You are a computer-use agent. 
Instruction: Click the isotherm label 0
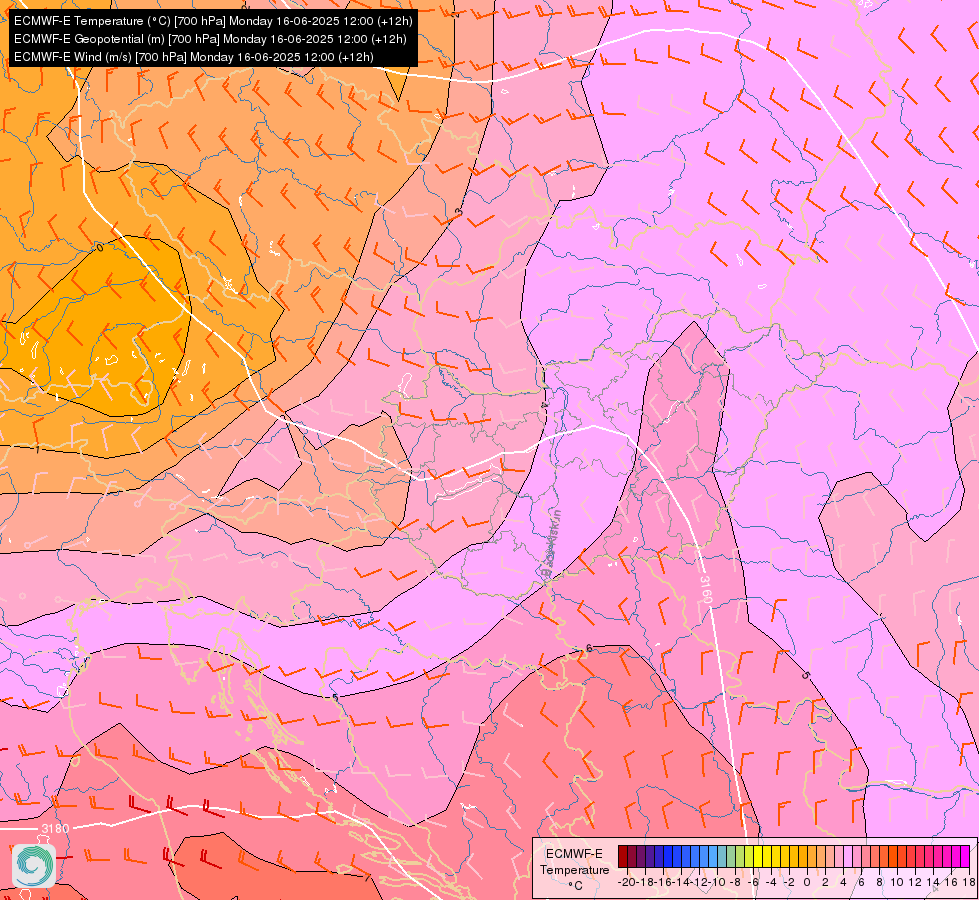click(x=100, y=248)
